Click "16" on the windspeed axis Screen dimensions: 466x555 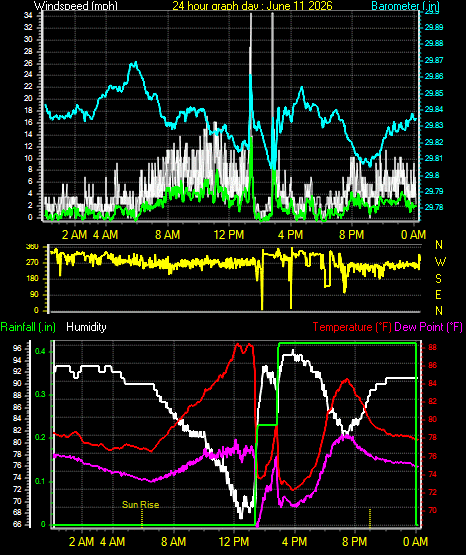28,123
